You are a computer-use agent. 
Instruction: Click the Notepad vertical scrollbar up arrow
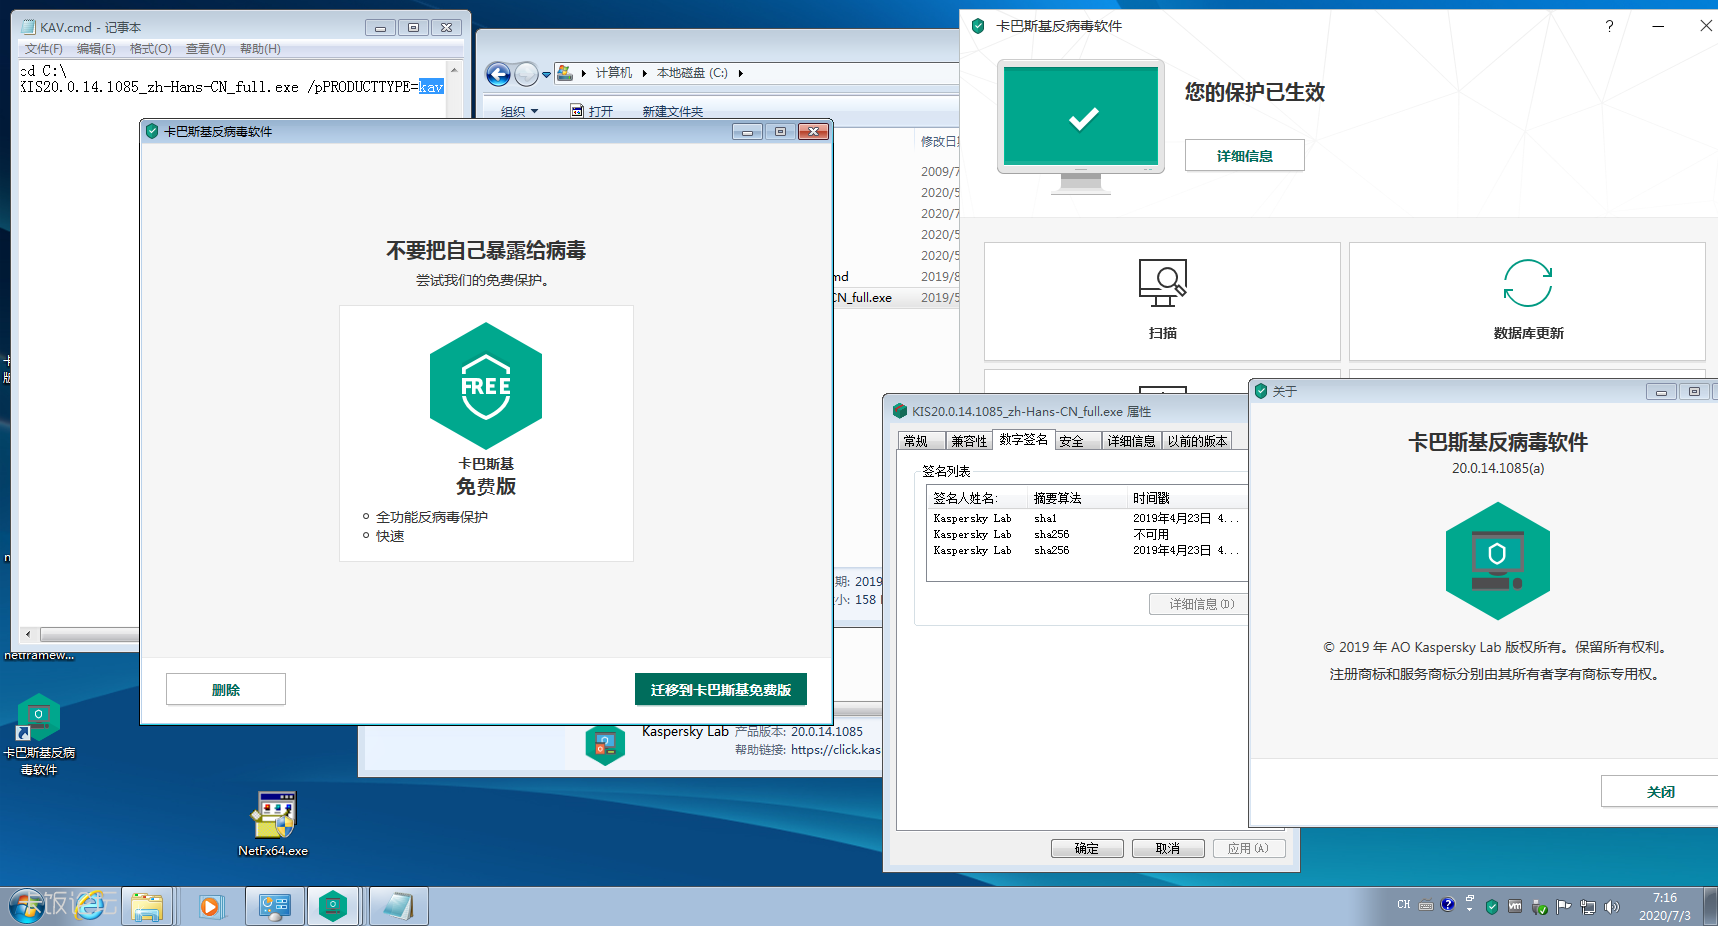(454, 70)
